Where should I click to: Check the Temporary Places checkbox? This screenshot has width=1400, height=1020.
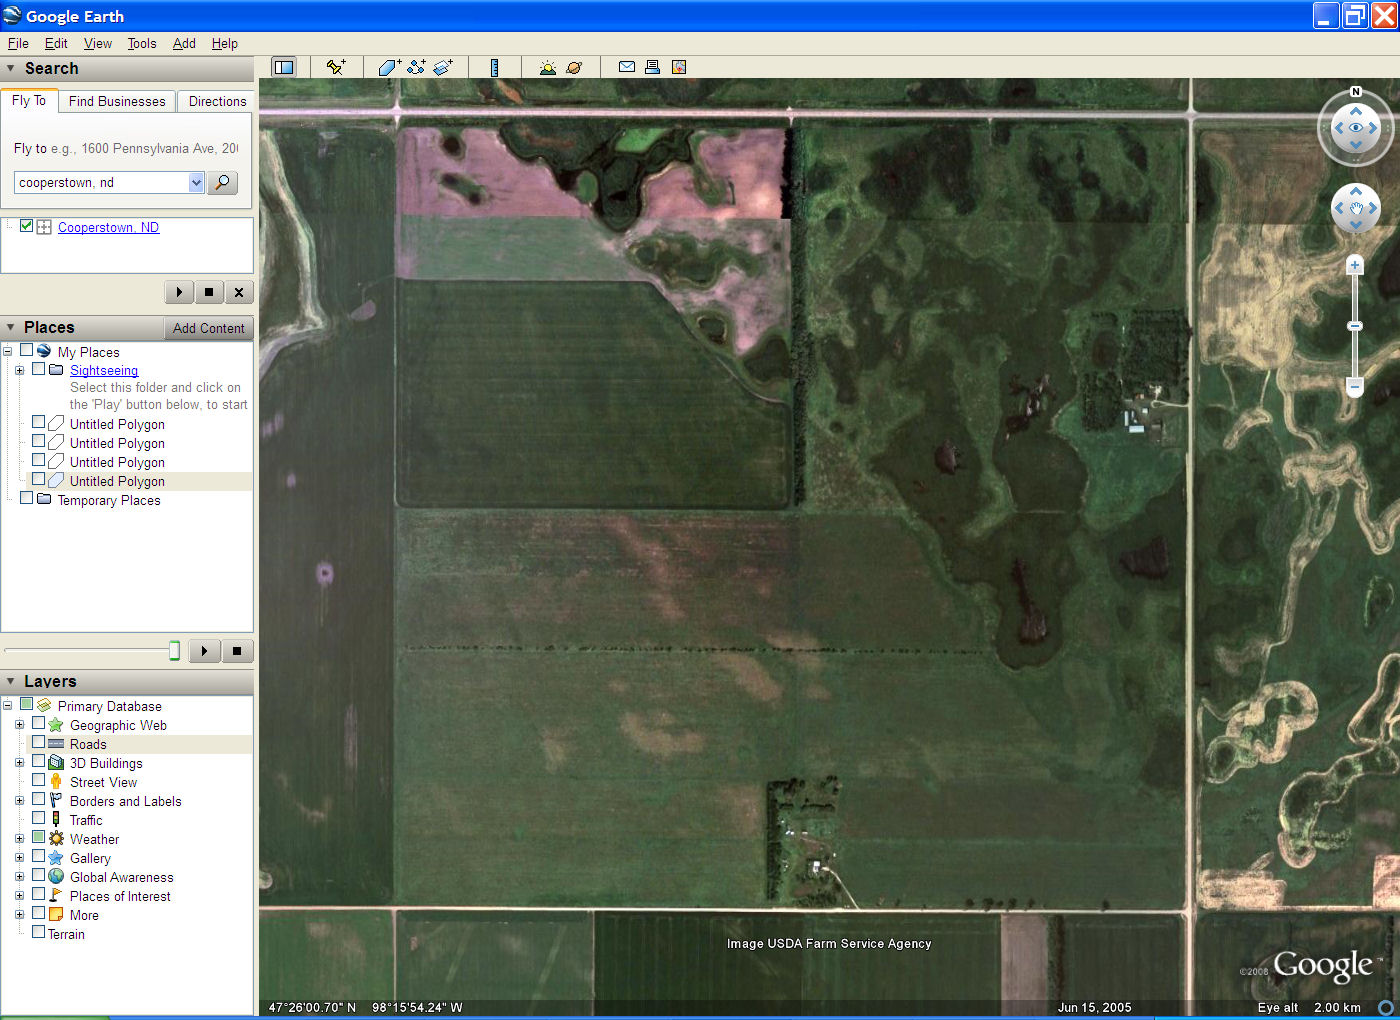(x=27, y=498)
